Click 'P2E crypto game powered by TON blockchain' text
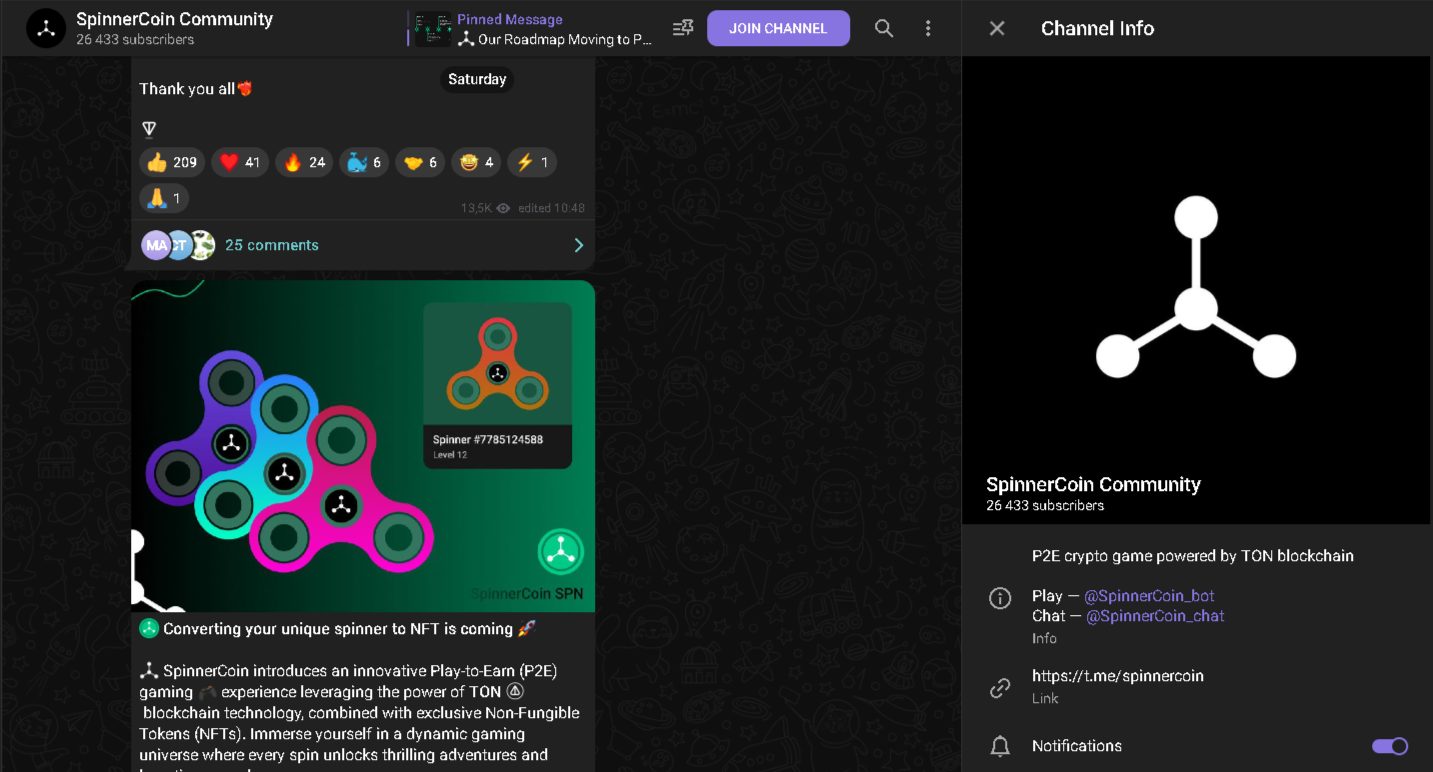Viewport: 1433px width, 772px height. 1193,556
